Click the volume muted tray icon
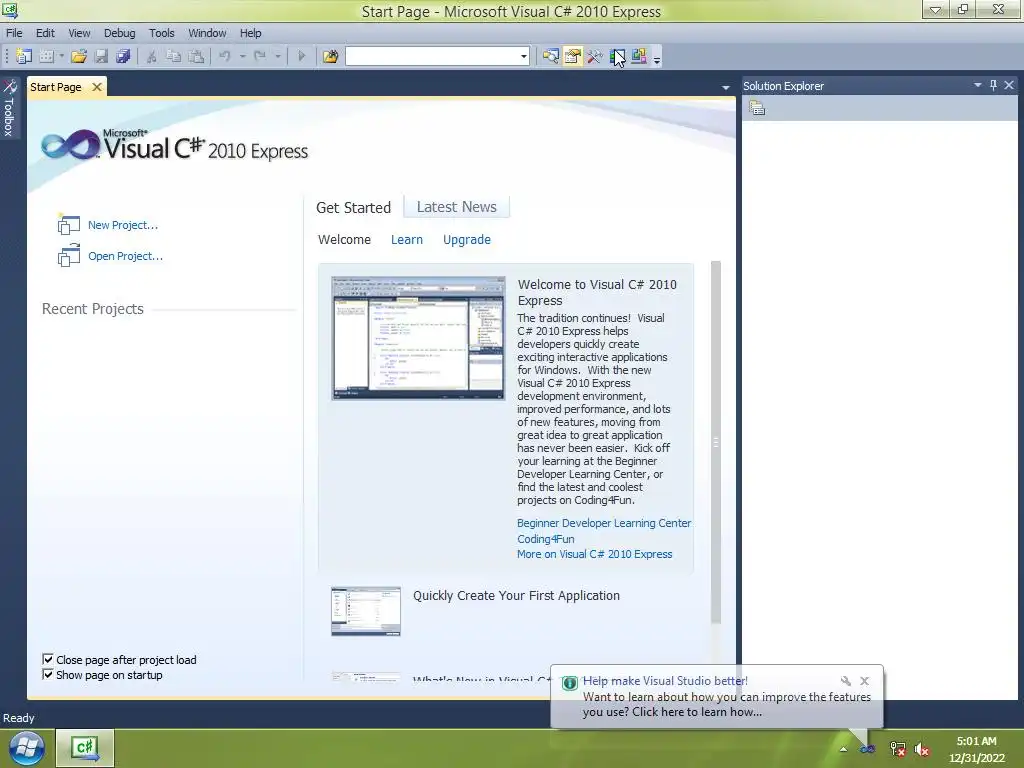 (x=921, y=750)
